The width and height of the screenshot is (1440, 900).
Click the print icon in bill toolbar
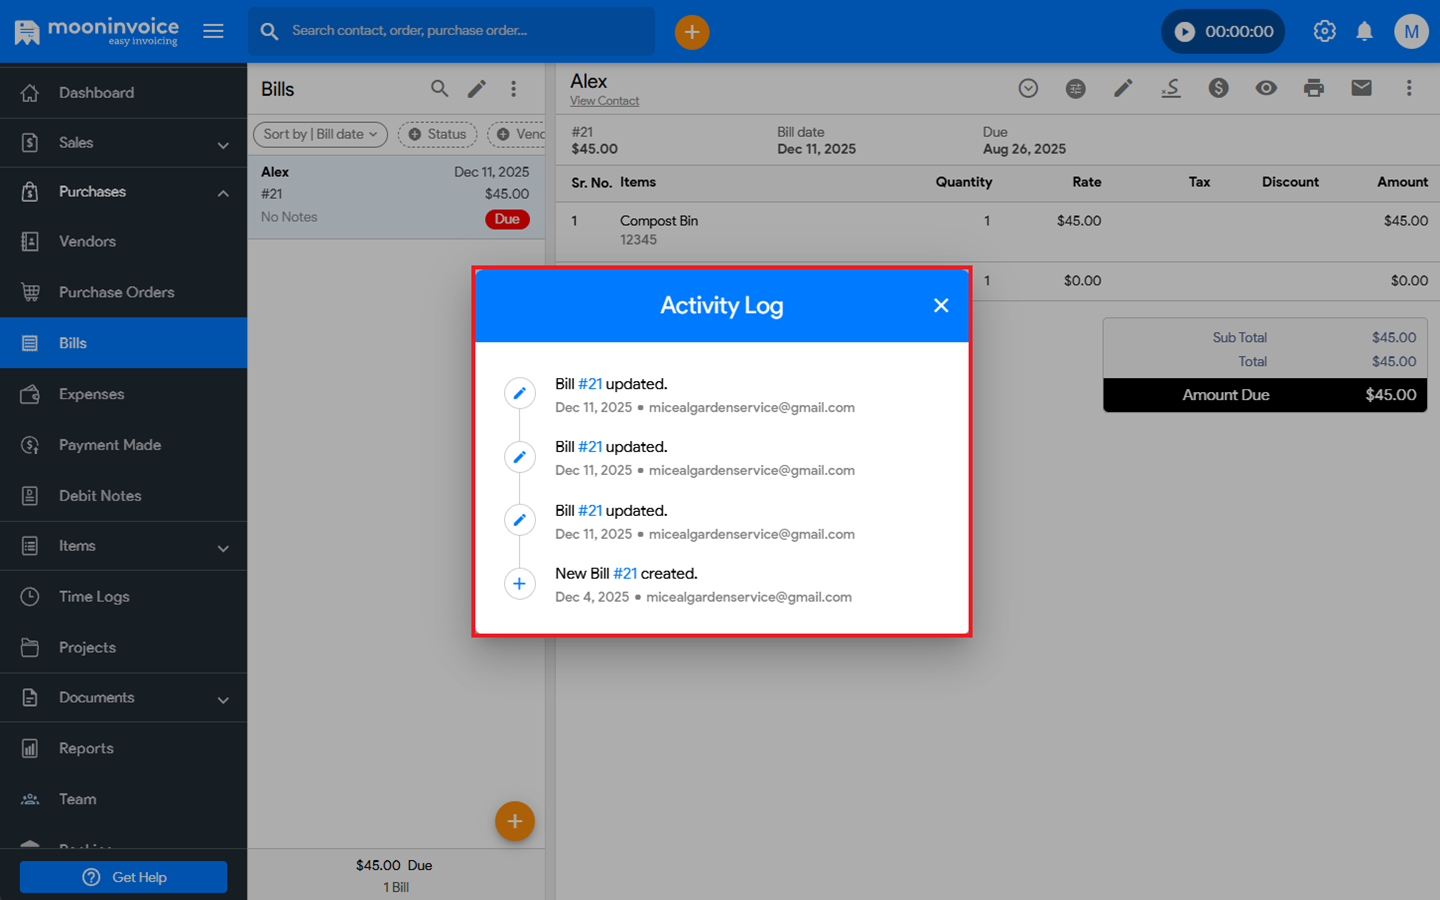click(x=1313, y=88)
